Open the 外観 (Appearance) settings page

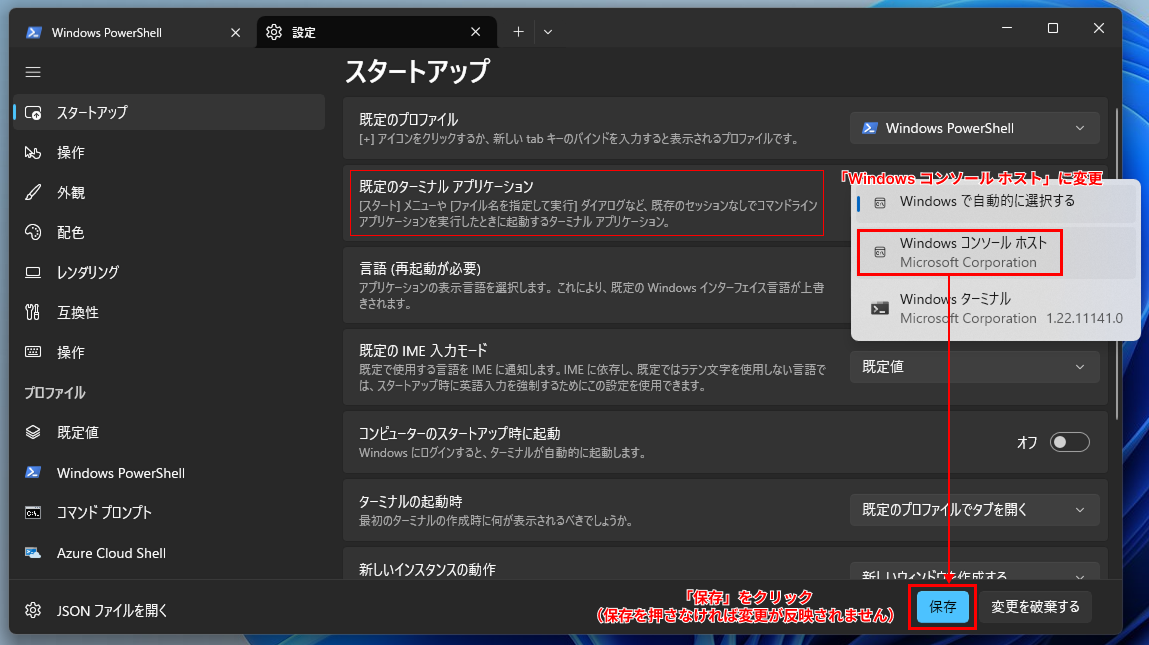70,192
